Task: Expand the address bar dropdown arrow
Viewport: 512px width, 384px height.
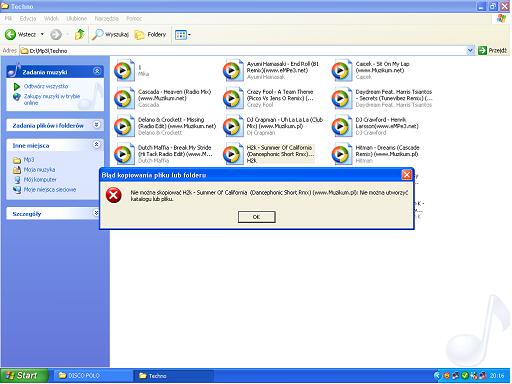Action: point(470,51)
